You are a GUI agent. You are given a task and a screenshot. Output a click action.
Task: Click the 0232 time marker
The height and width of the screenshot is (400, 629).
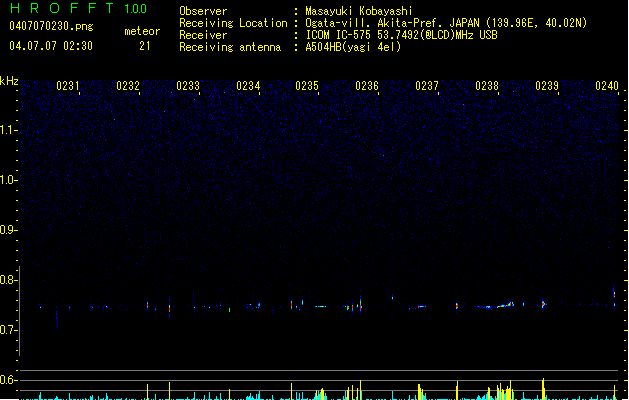[x=128, y=86]
